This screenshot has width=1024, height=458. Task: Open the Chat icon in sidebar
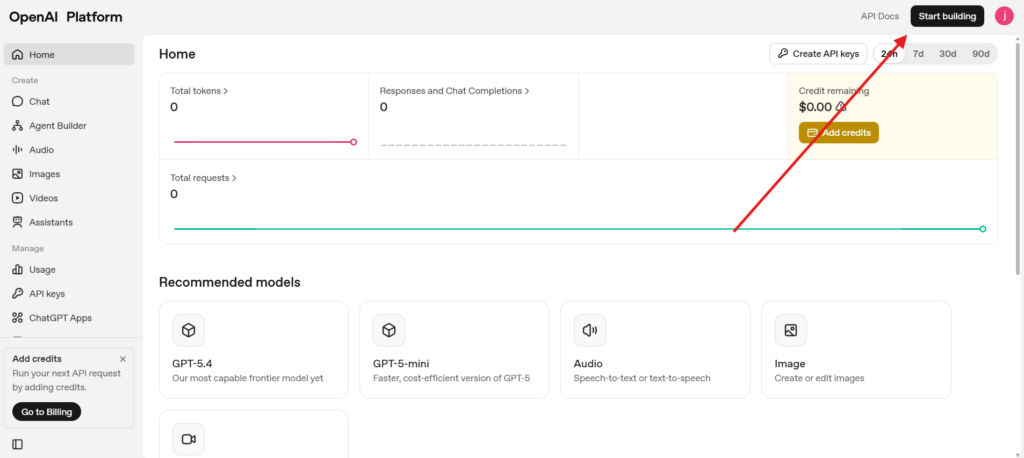pos(18,102)
